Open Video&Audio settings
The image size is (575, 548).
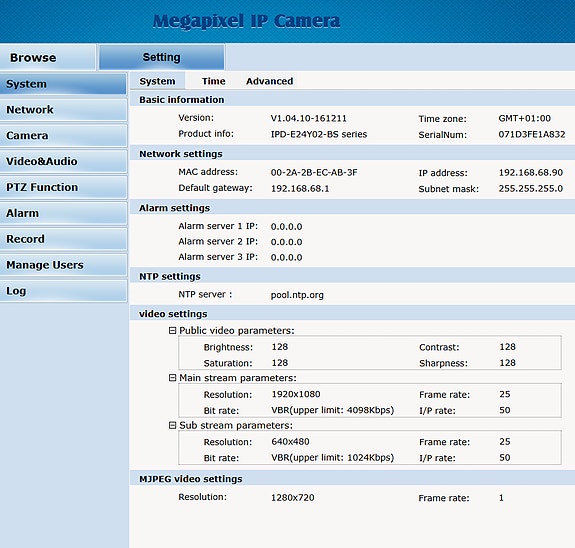(x=63, y=161)
